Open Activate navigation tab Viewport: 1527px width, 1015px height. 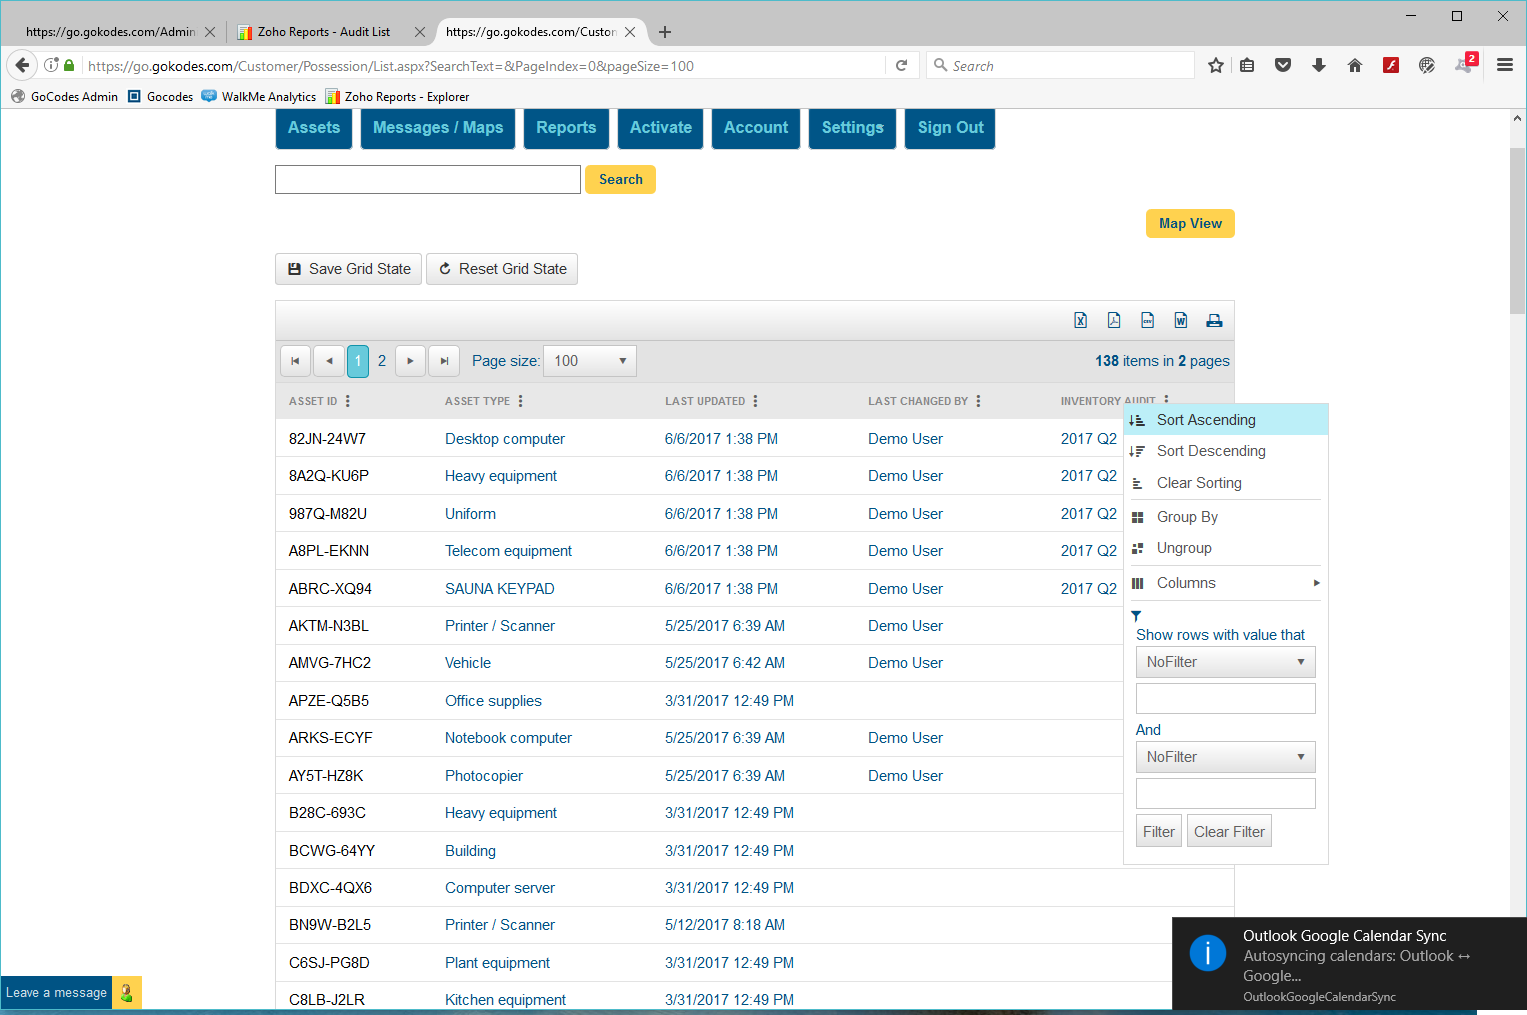coord(661,128)
